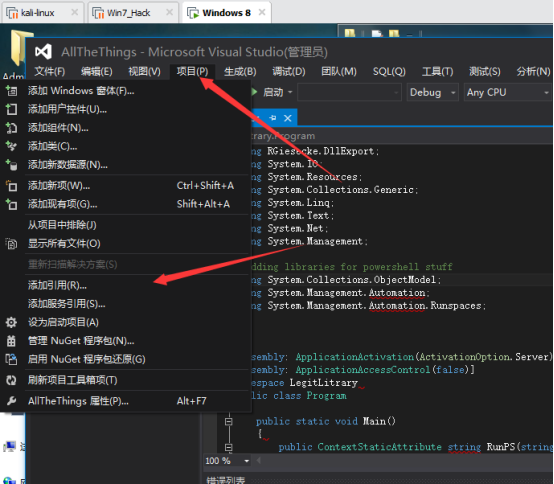Choose 启用 NuGet 程序包还原(G) entry
Image resolution: width=554 pixels, height=484 pixels.
(x=125, y=359)
